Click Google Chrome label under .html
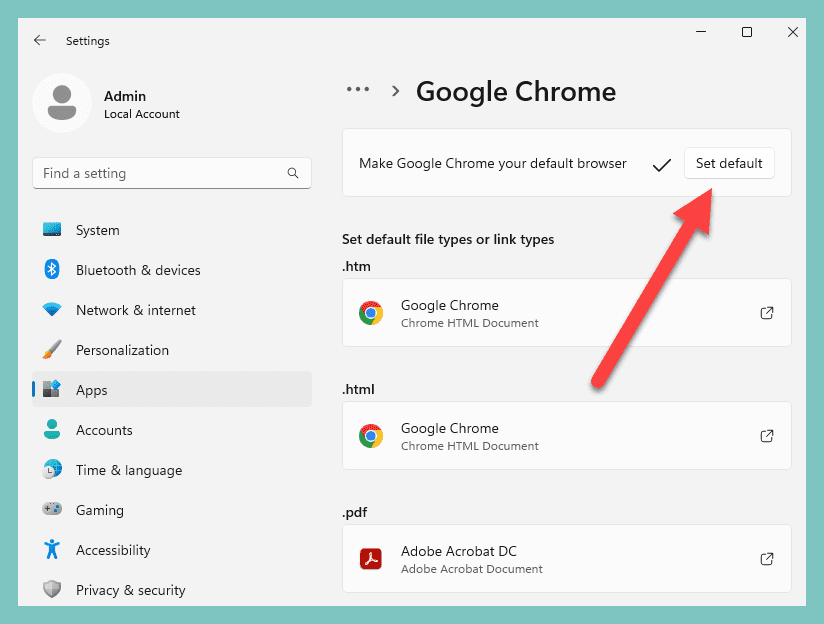The width and height of the screenshot is (824, 624). [449, 428]
